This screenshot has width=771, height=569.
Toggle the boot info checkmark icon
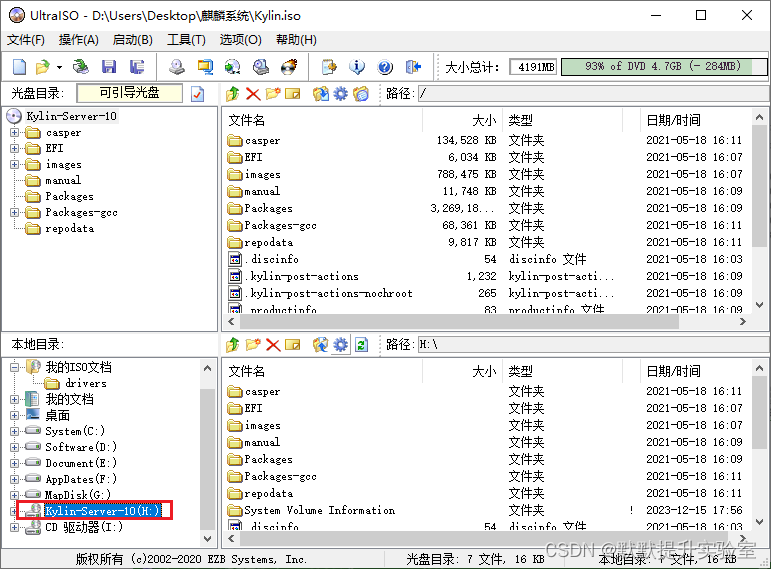click(198, 93)
